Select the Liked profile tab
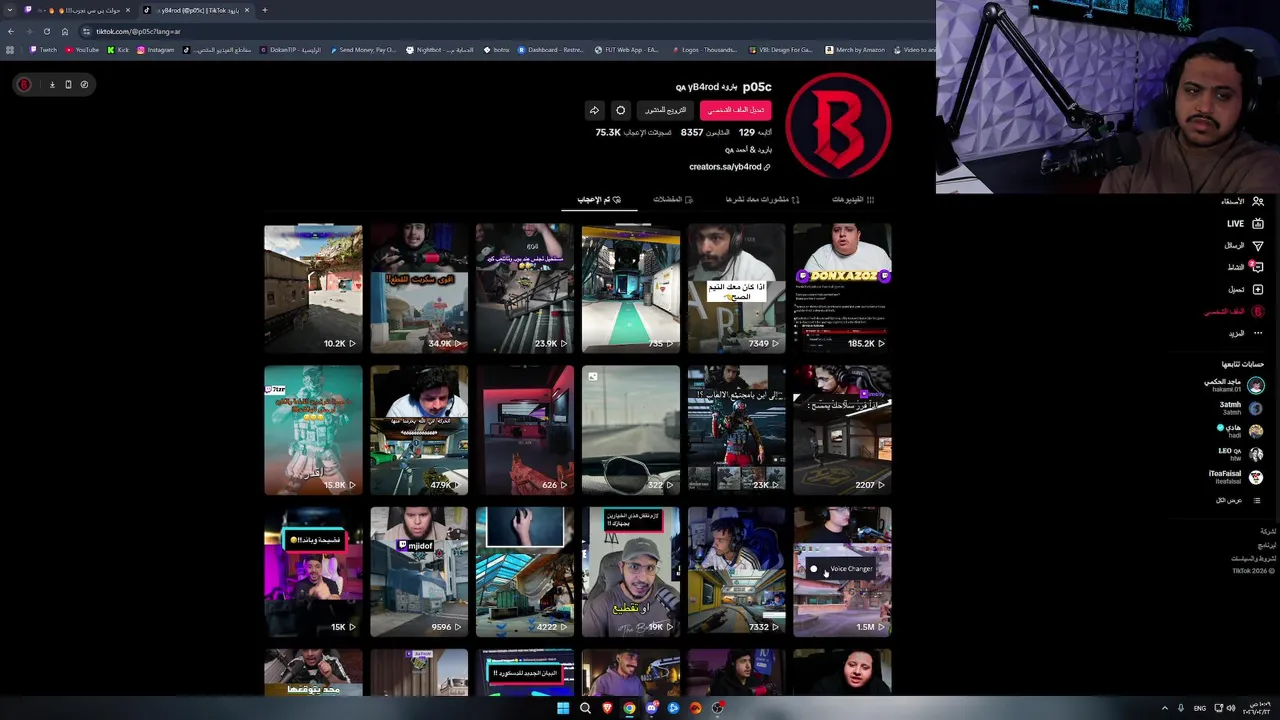Viewport: 1280px width, 720px height. tap(599, 199)
